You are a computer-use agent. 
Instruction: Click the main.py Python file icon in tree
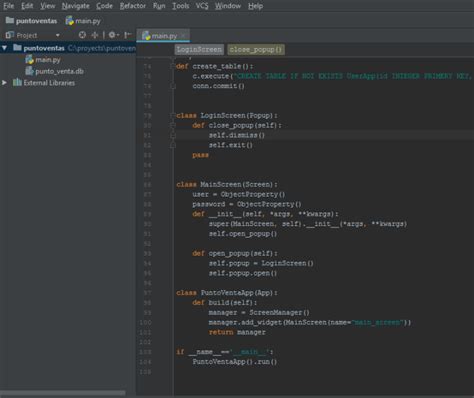click(x=29, y=60)
